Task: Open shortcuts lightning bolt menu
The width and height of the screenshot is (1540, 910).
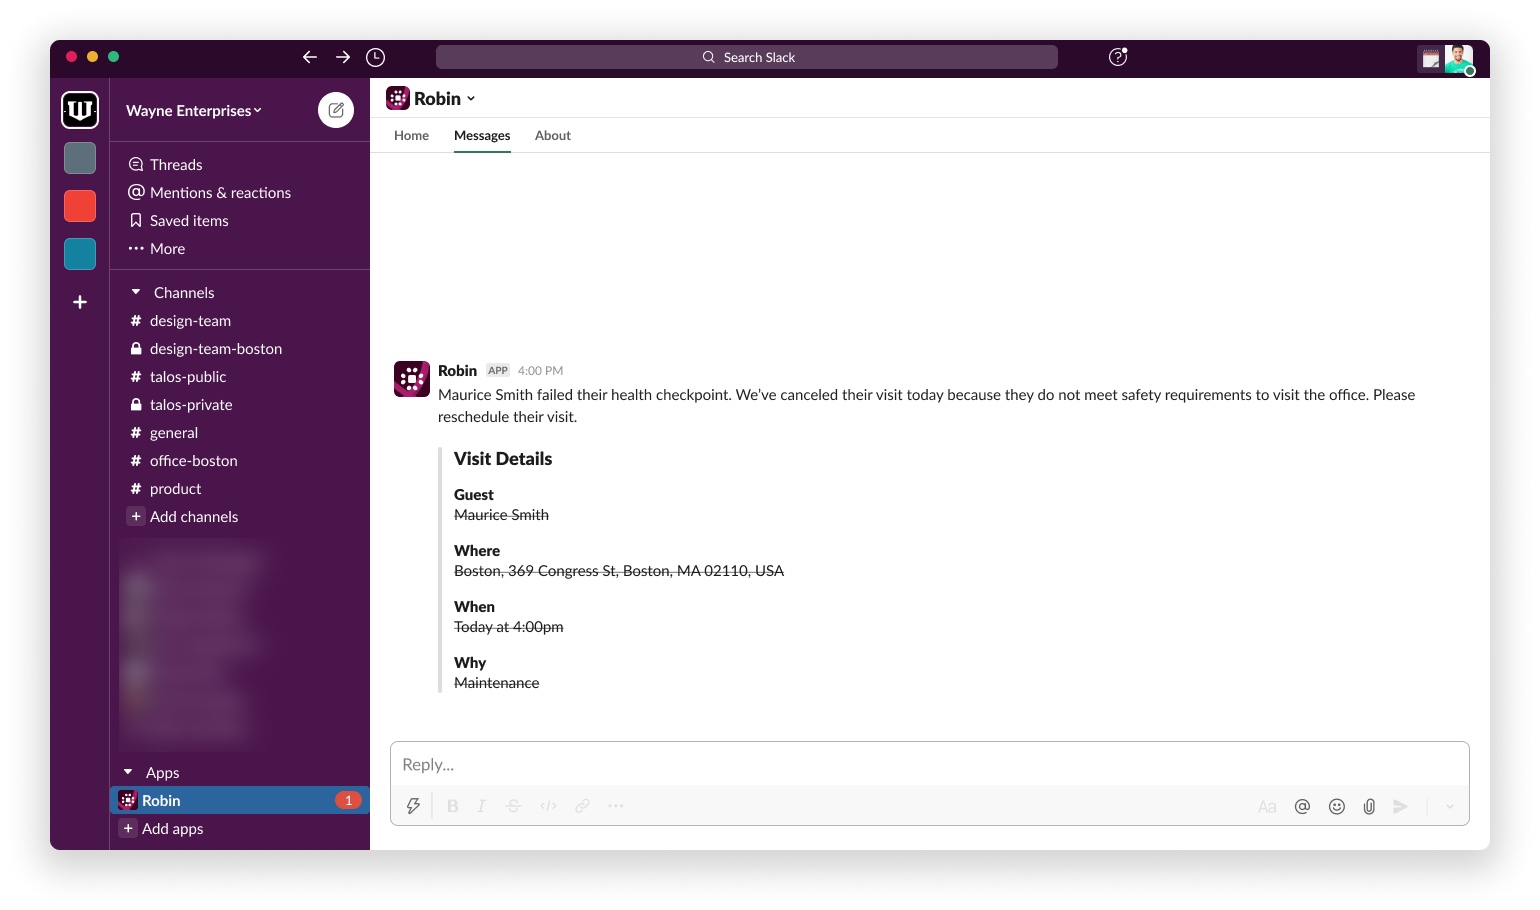Action: (x=413, y=806)
